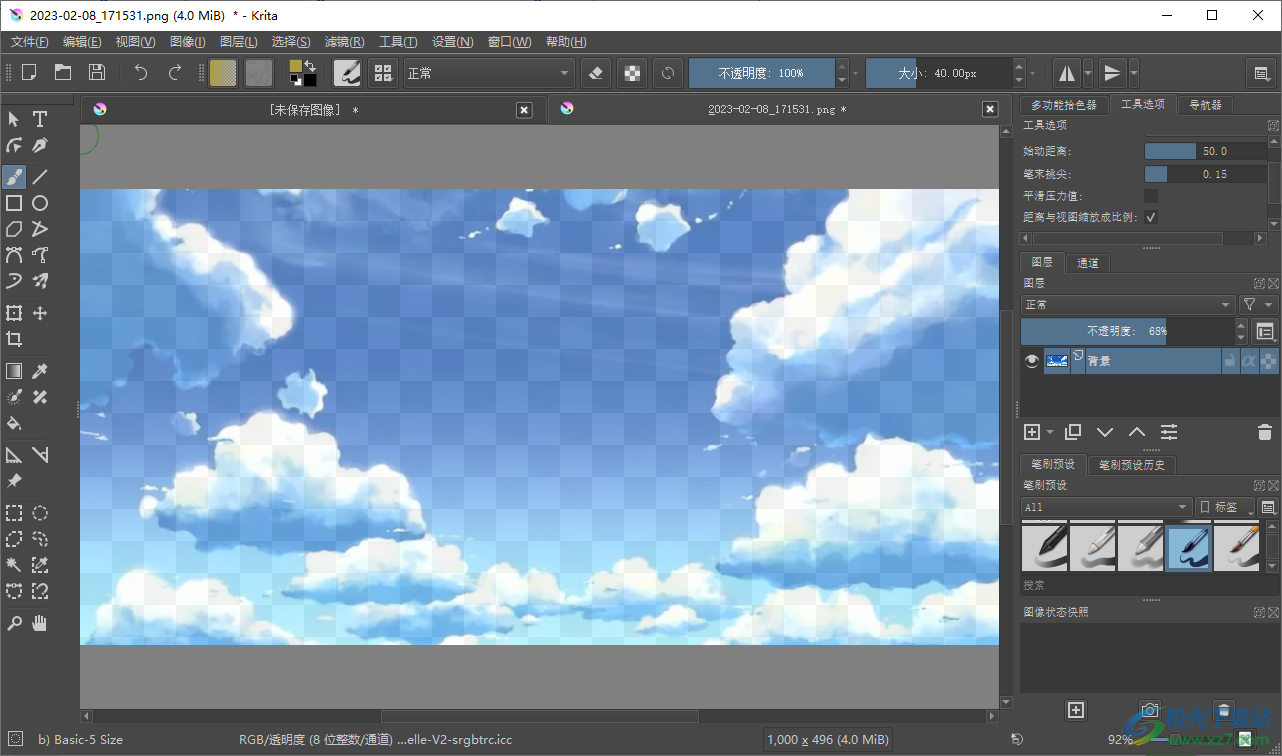
Task: Open vertical mirror options dropdown arrow
Action: (1133, 72)
